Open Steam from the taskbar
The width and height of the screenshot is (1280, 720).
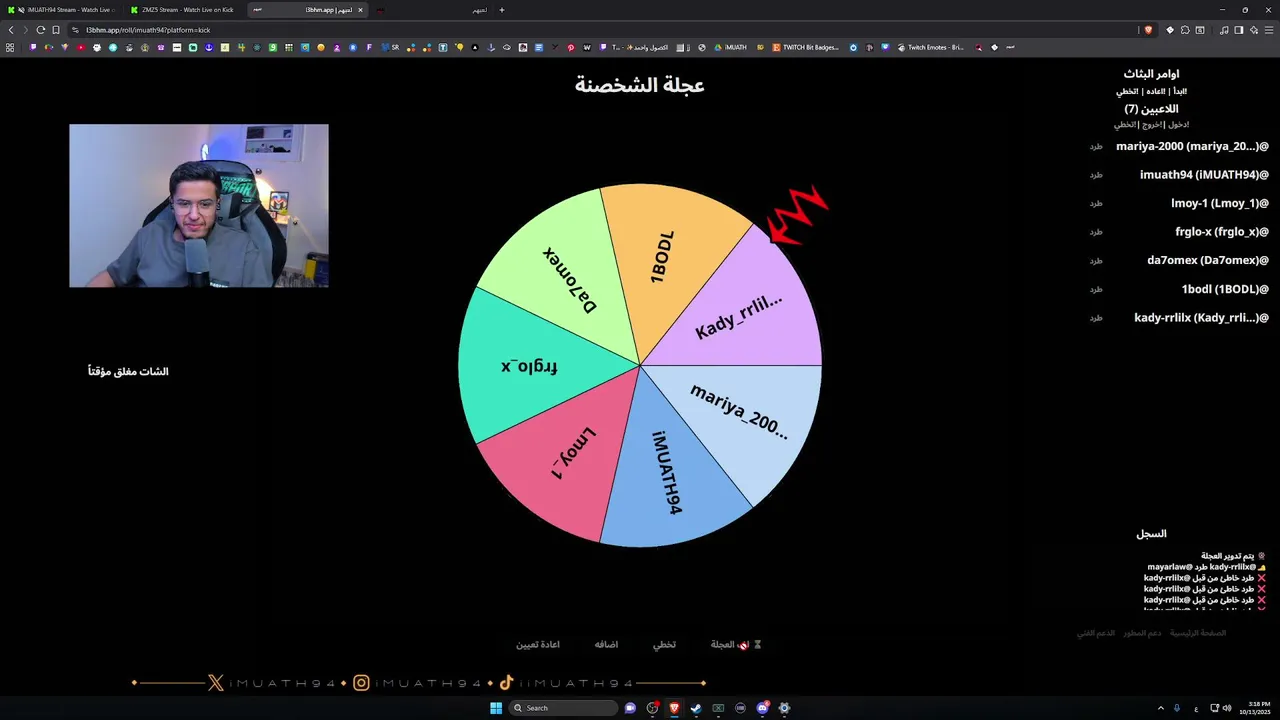tap(696, 708)
